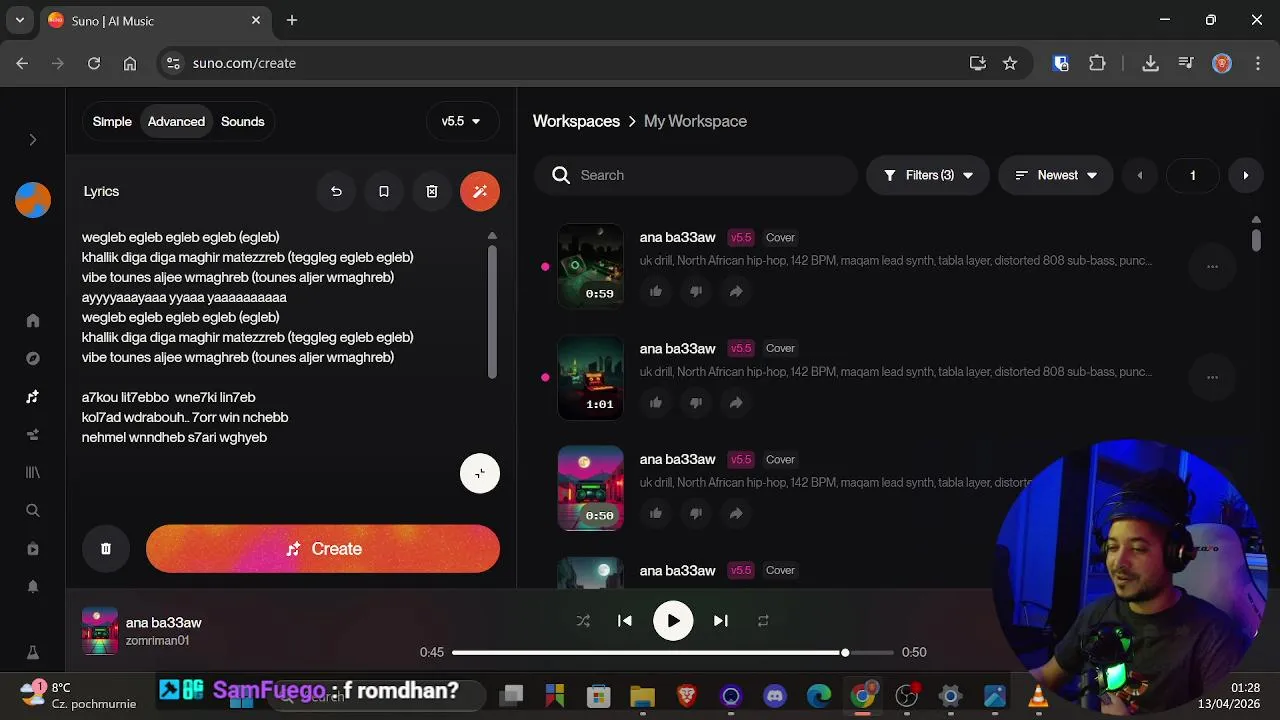The height and width of the screenshot is (720, 1280).
Task: Open Create music-note icon in sidebar
Action: click(x=33, y=397)
